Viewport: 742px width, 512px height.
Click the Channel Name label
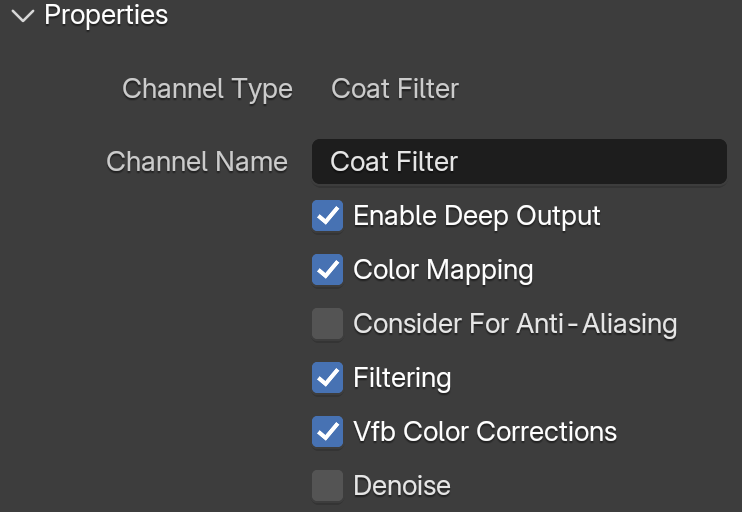[197, 162]
